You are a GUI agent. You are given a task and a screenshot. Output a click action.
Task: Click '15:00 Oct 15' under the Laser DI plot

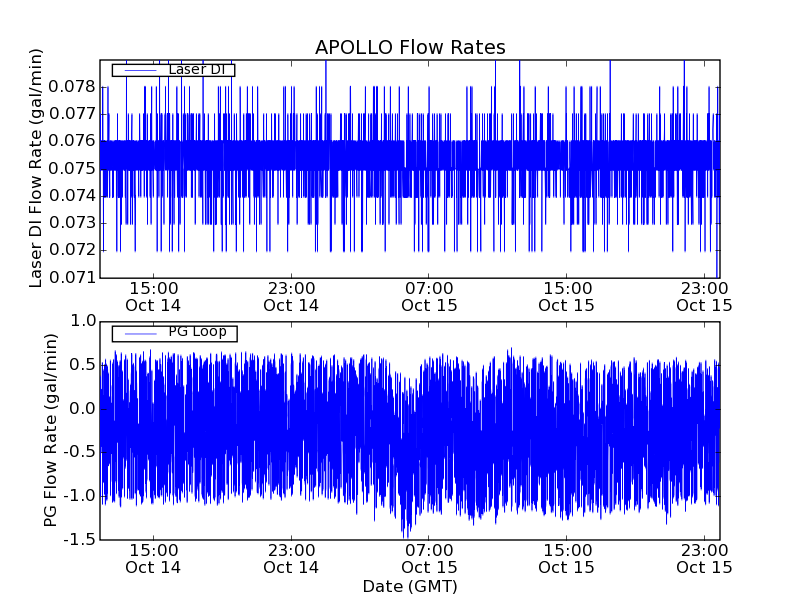coord(567,297)
